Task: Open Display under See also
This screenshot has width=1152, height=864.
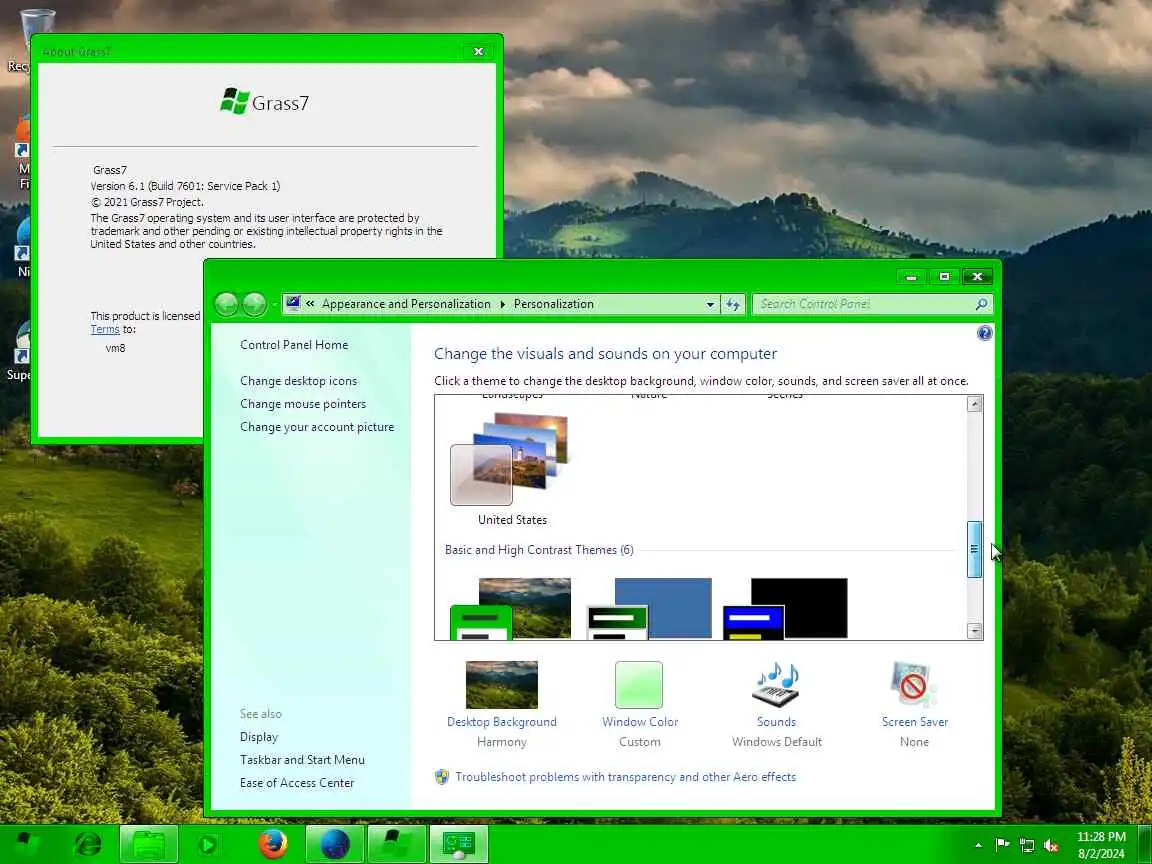Action: coord(259,737)
